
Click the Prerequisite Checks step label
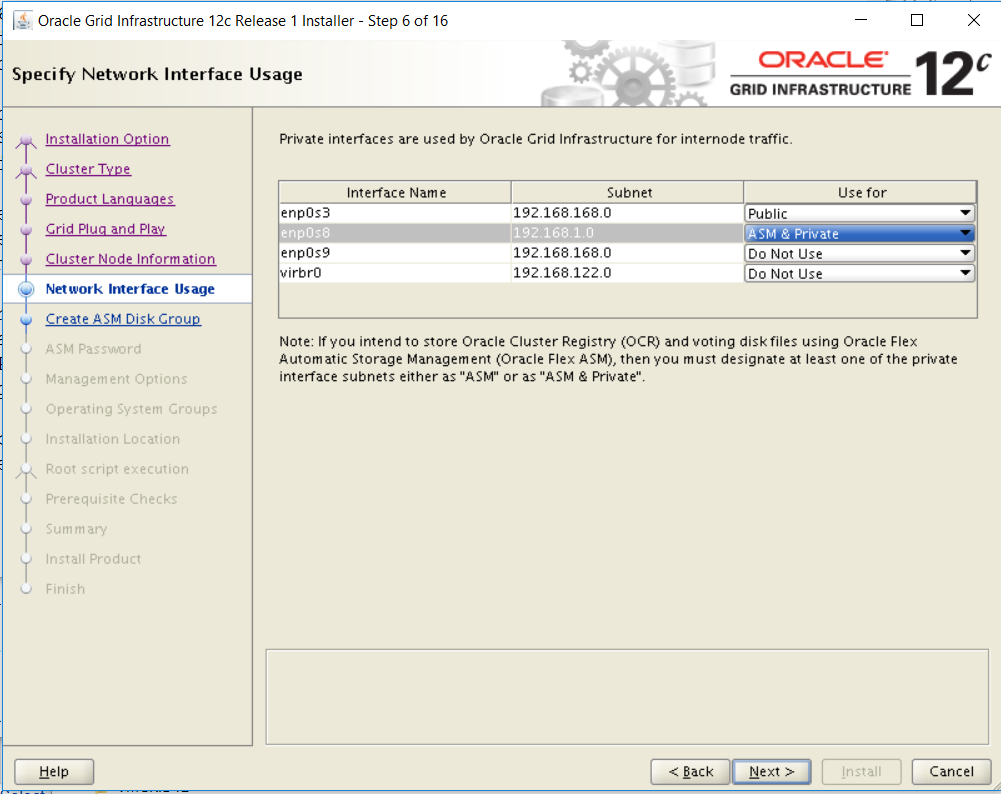coord(111,499)
